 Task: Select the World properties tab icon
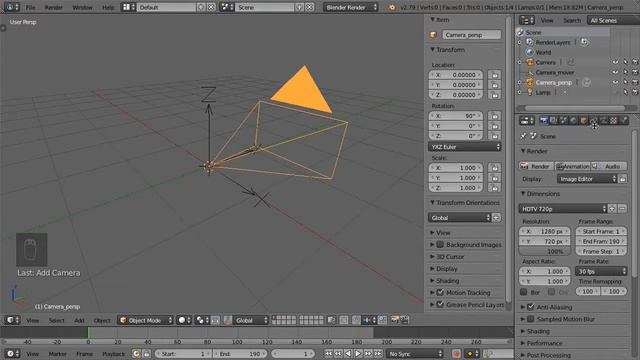(573, 120)
